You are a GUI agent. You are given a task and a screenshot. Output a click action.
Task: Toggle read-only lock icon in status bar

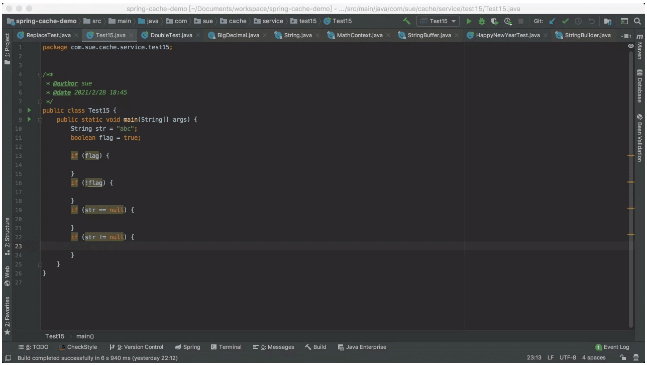pos(623,358)
